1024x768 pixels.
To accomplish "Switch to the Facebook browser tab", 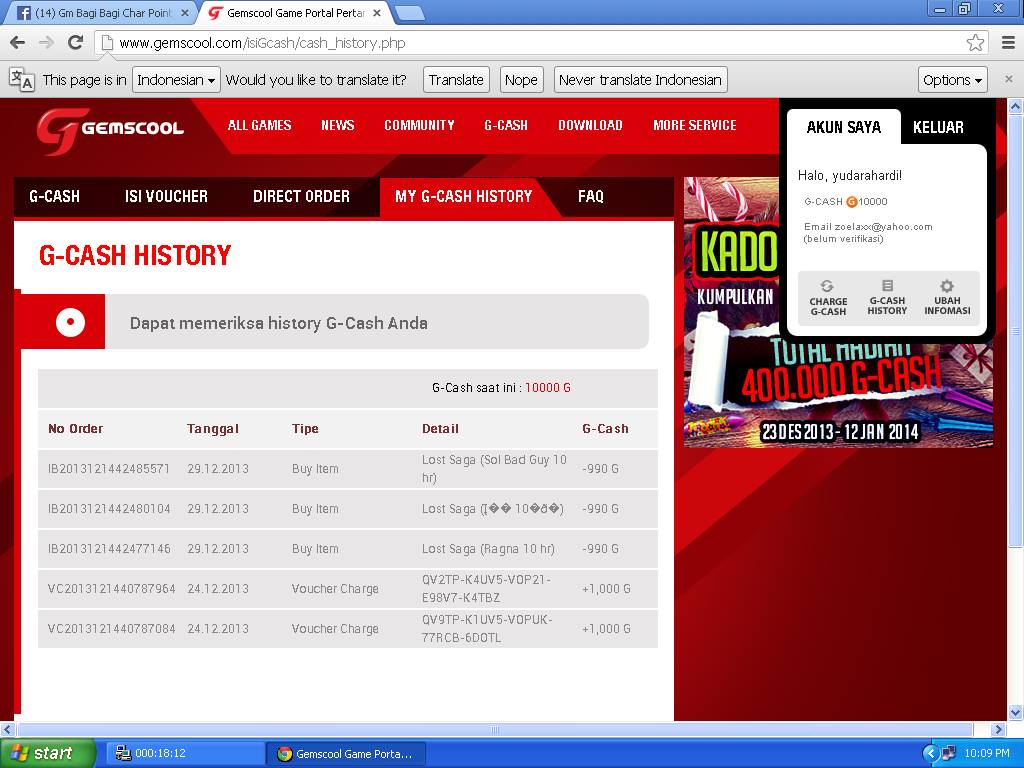I will [101, 13].
